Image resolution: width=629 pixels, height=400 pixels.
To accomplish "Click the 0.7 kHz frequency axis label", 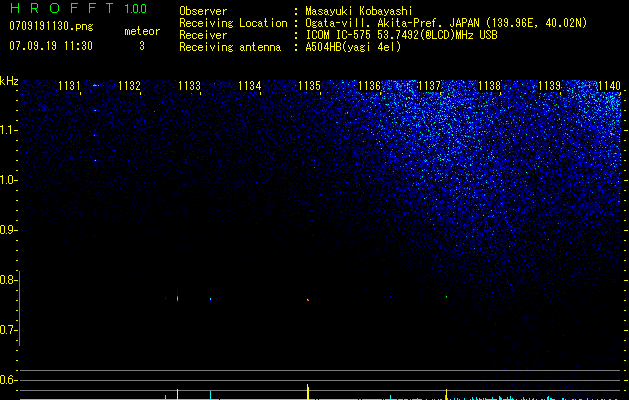I will pyautogui.click(x=7, y=330).
